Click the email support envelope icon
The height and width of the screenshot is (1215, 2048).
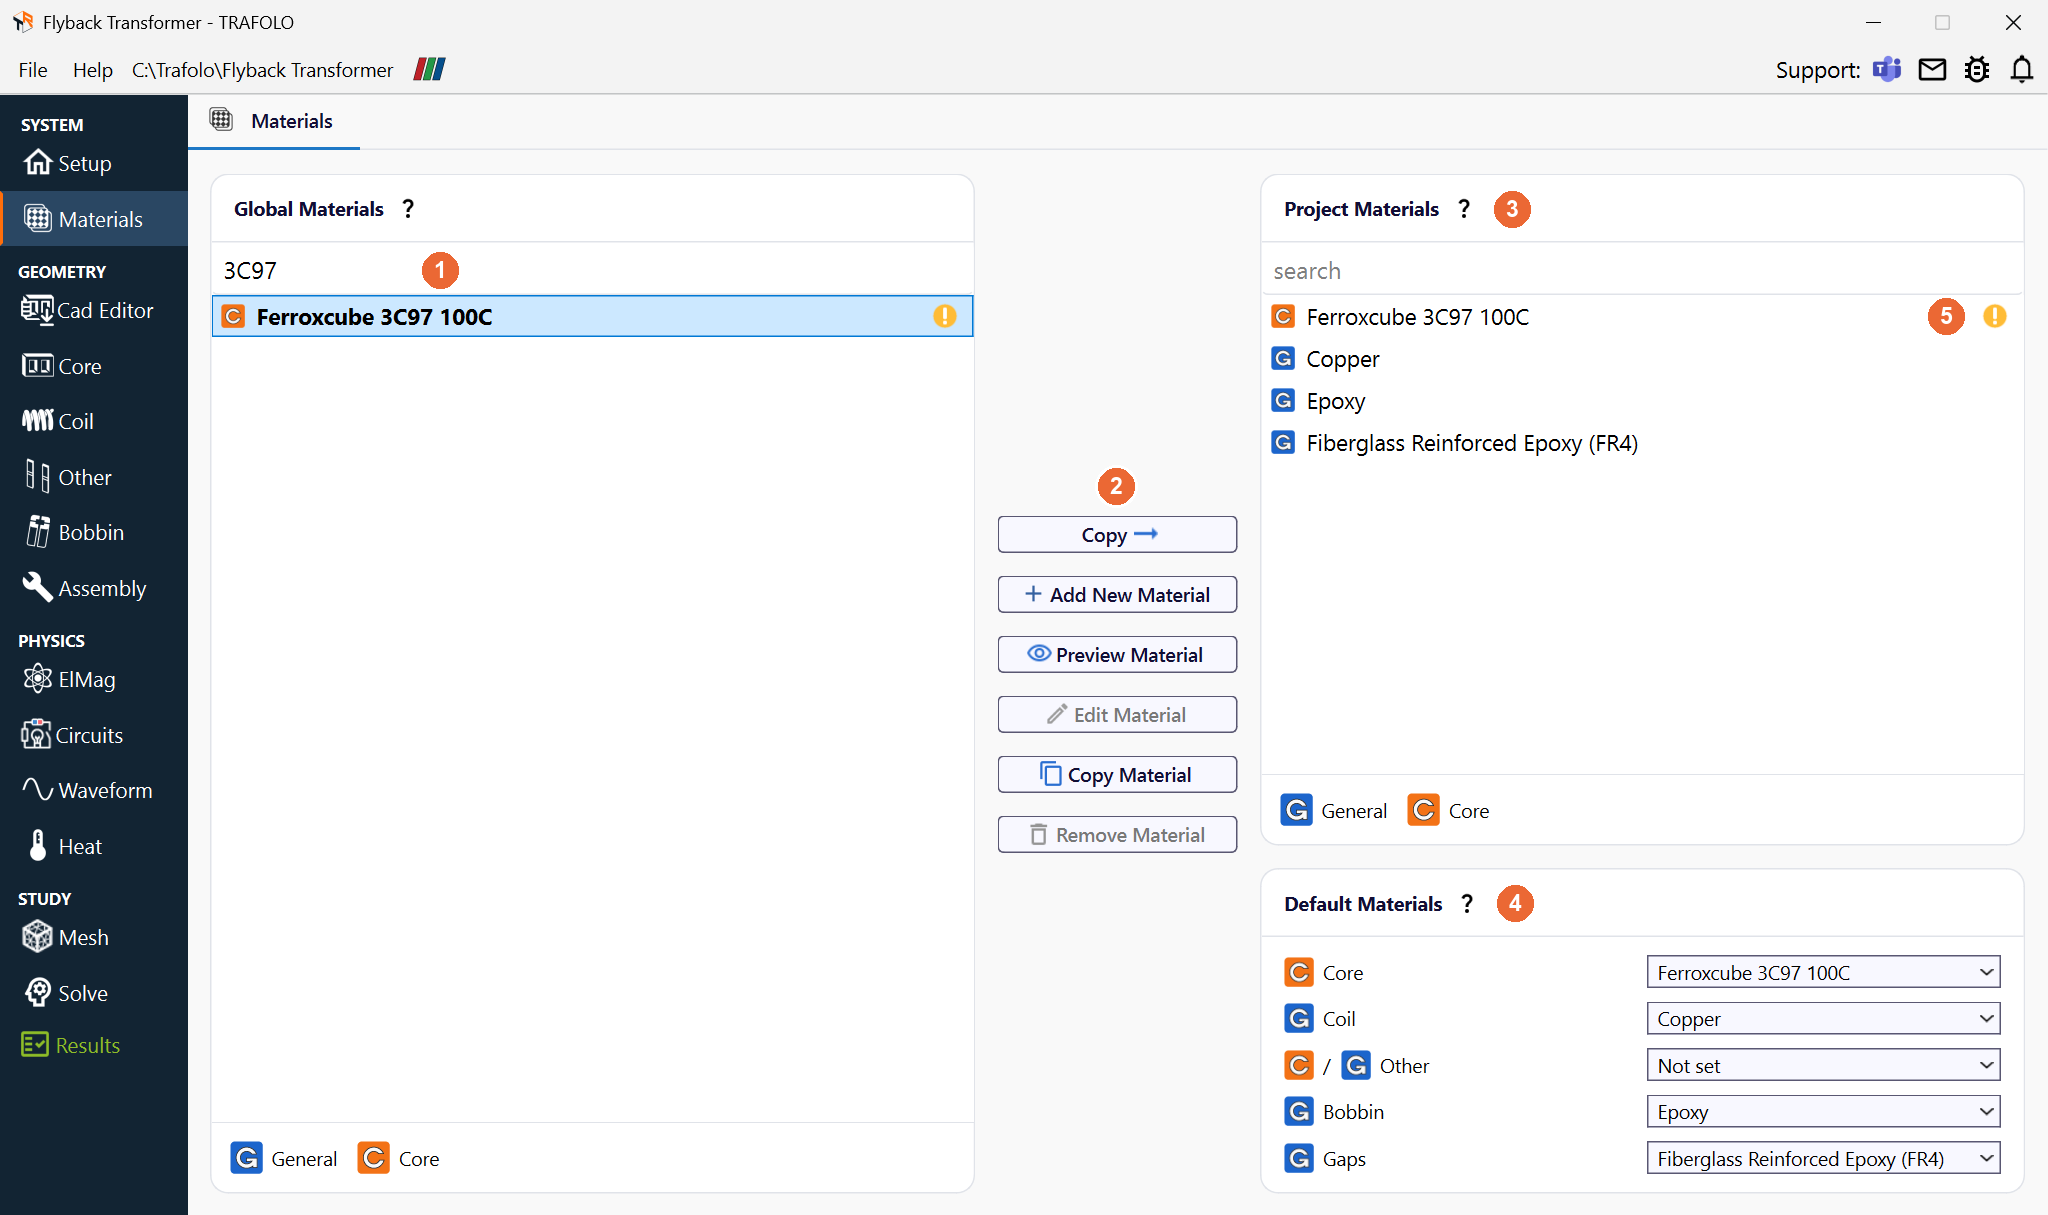point(1932,69)
